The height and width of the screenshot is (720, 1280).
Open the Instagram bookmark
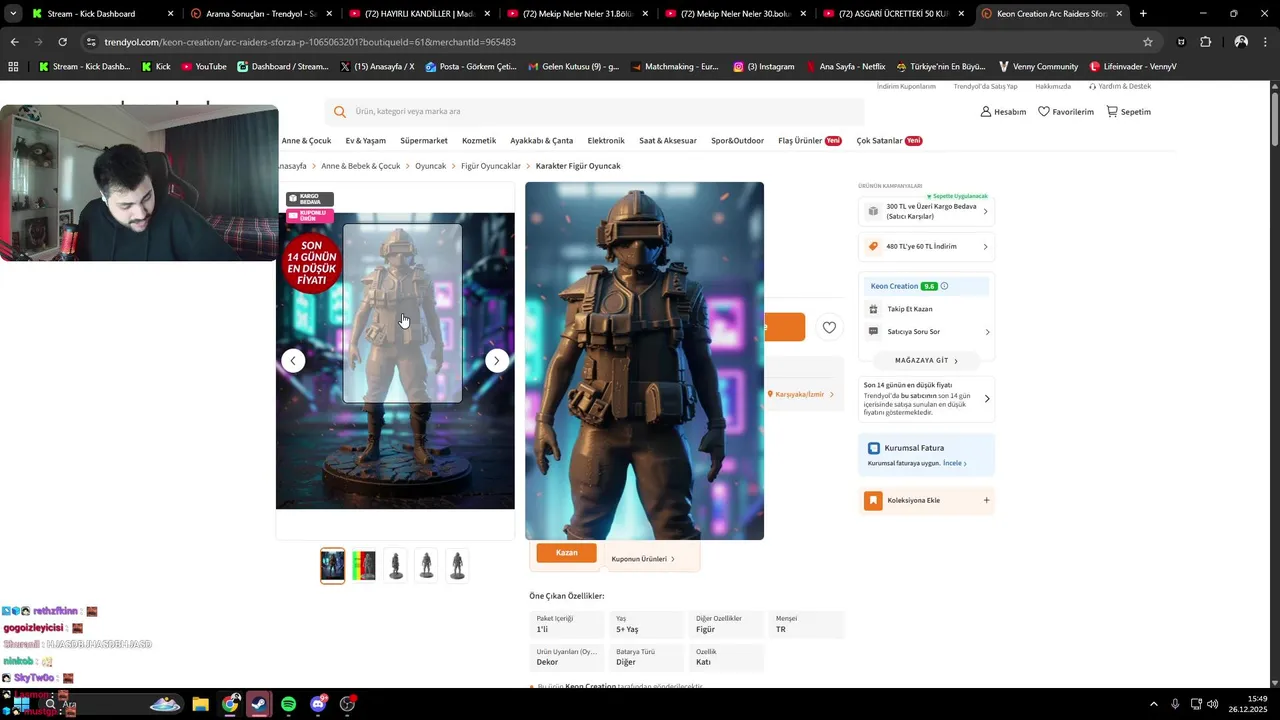point(764,67)
